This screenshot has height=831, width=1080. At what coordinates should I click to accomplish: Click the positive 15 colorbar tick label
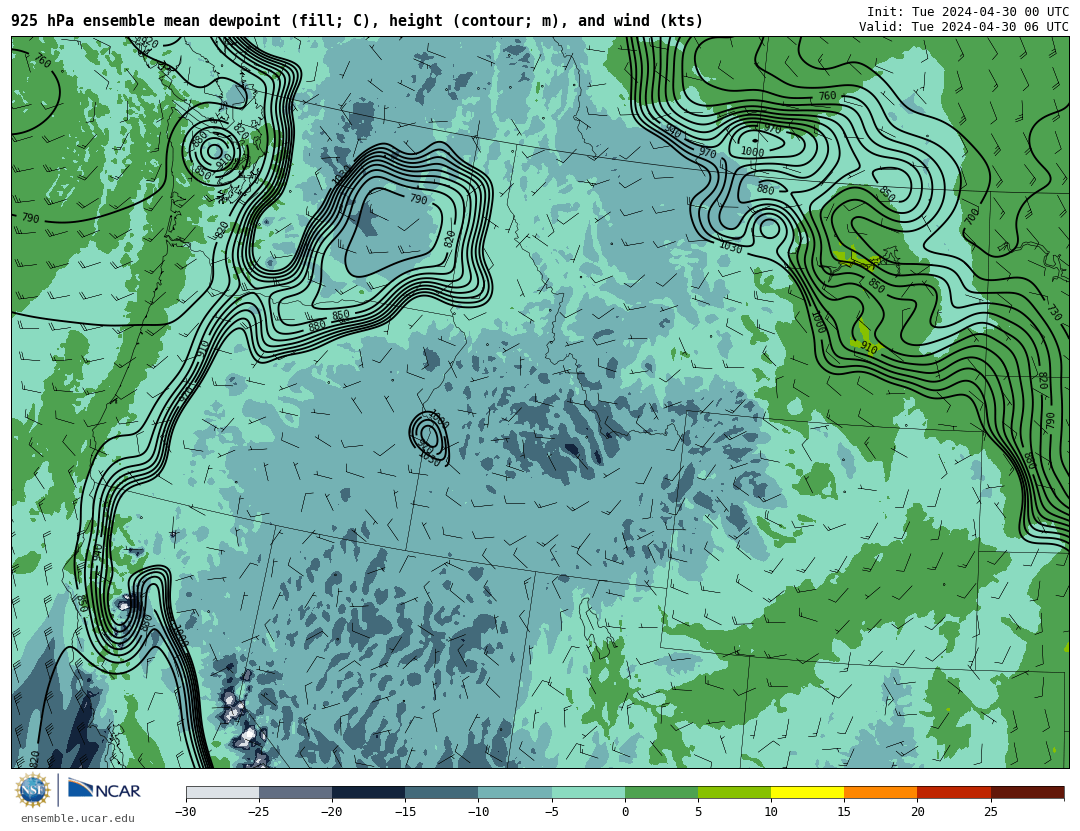[844, 812]
